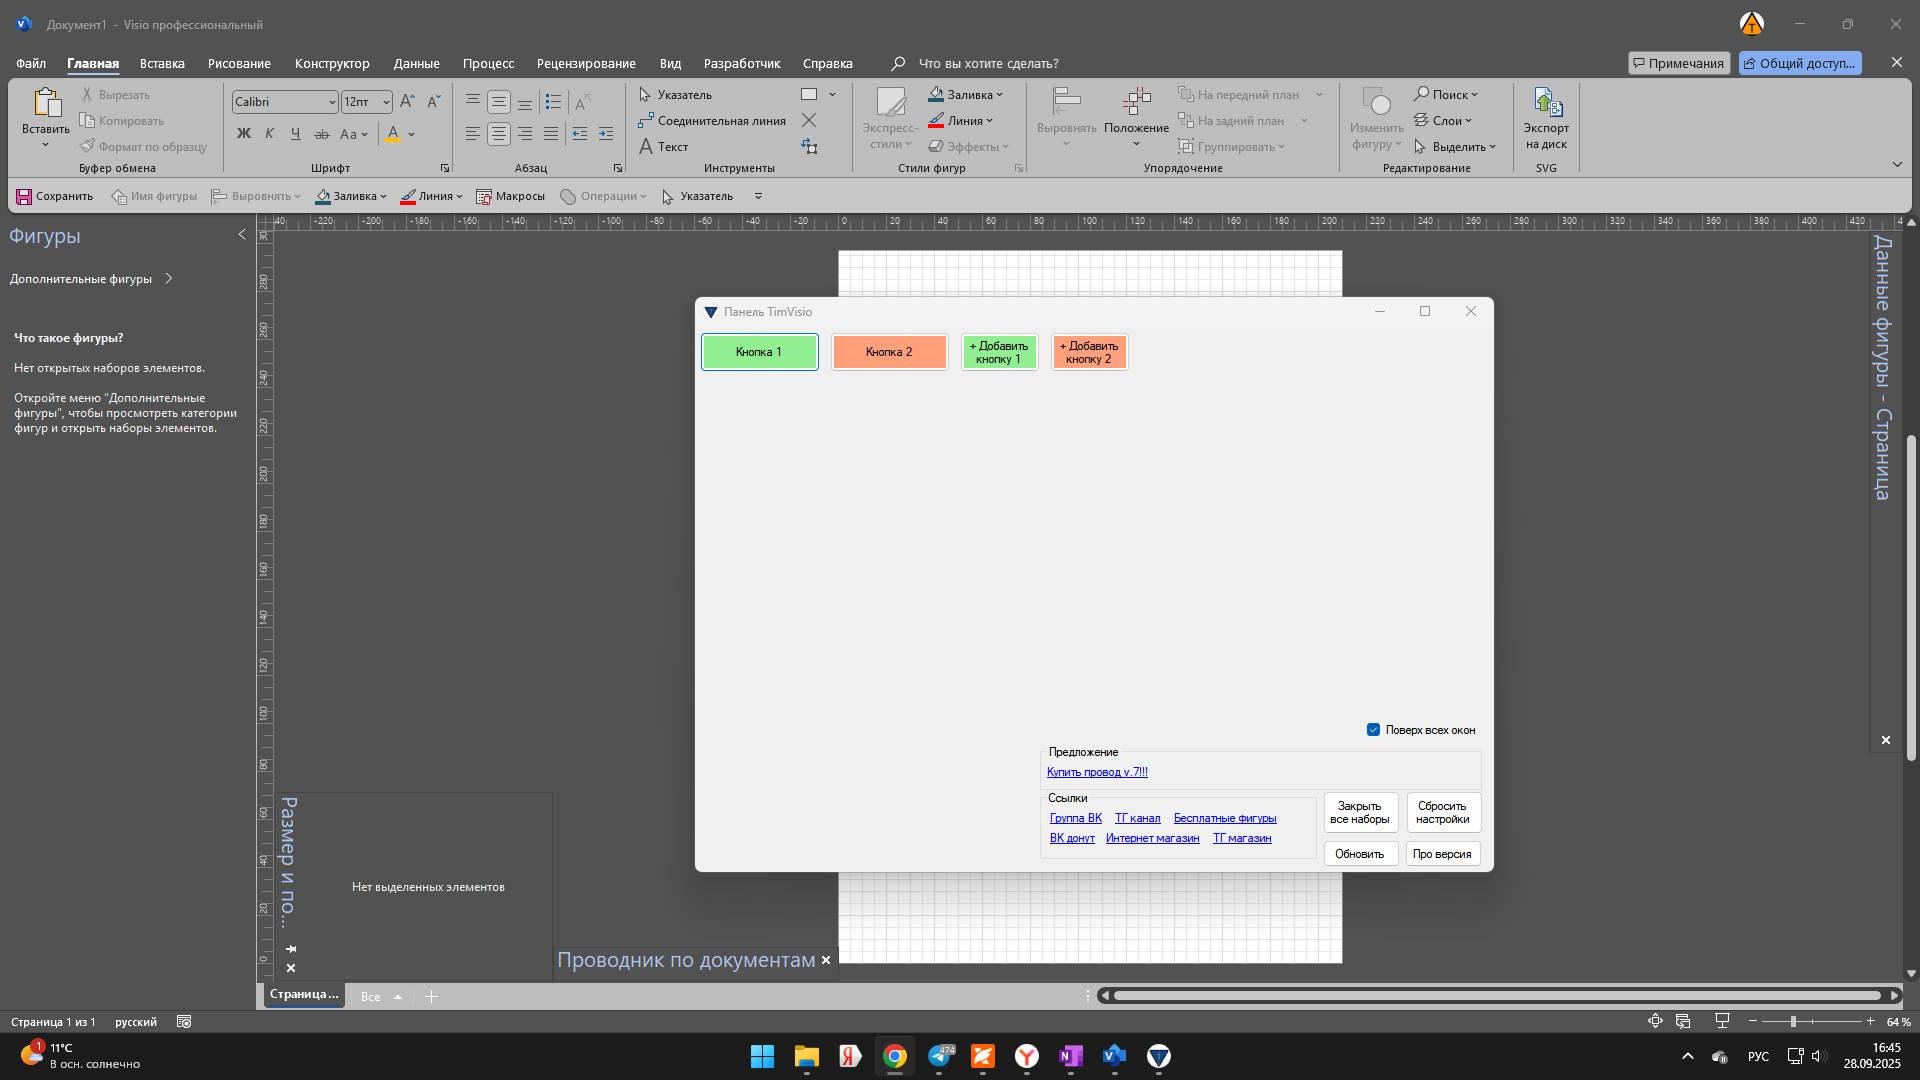
Task: Open the Calibri font name dropdown
Action: 332,102
